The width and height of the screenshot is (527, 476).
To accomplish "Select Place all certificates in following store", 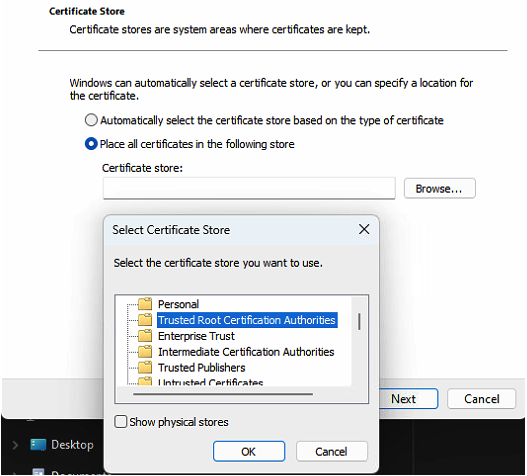I will (x=91, y=144).
